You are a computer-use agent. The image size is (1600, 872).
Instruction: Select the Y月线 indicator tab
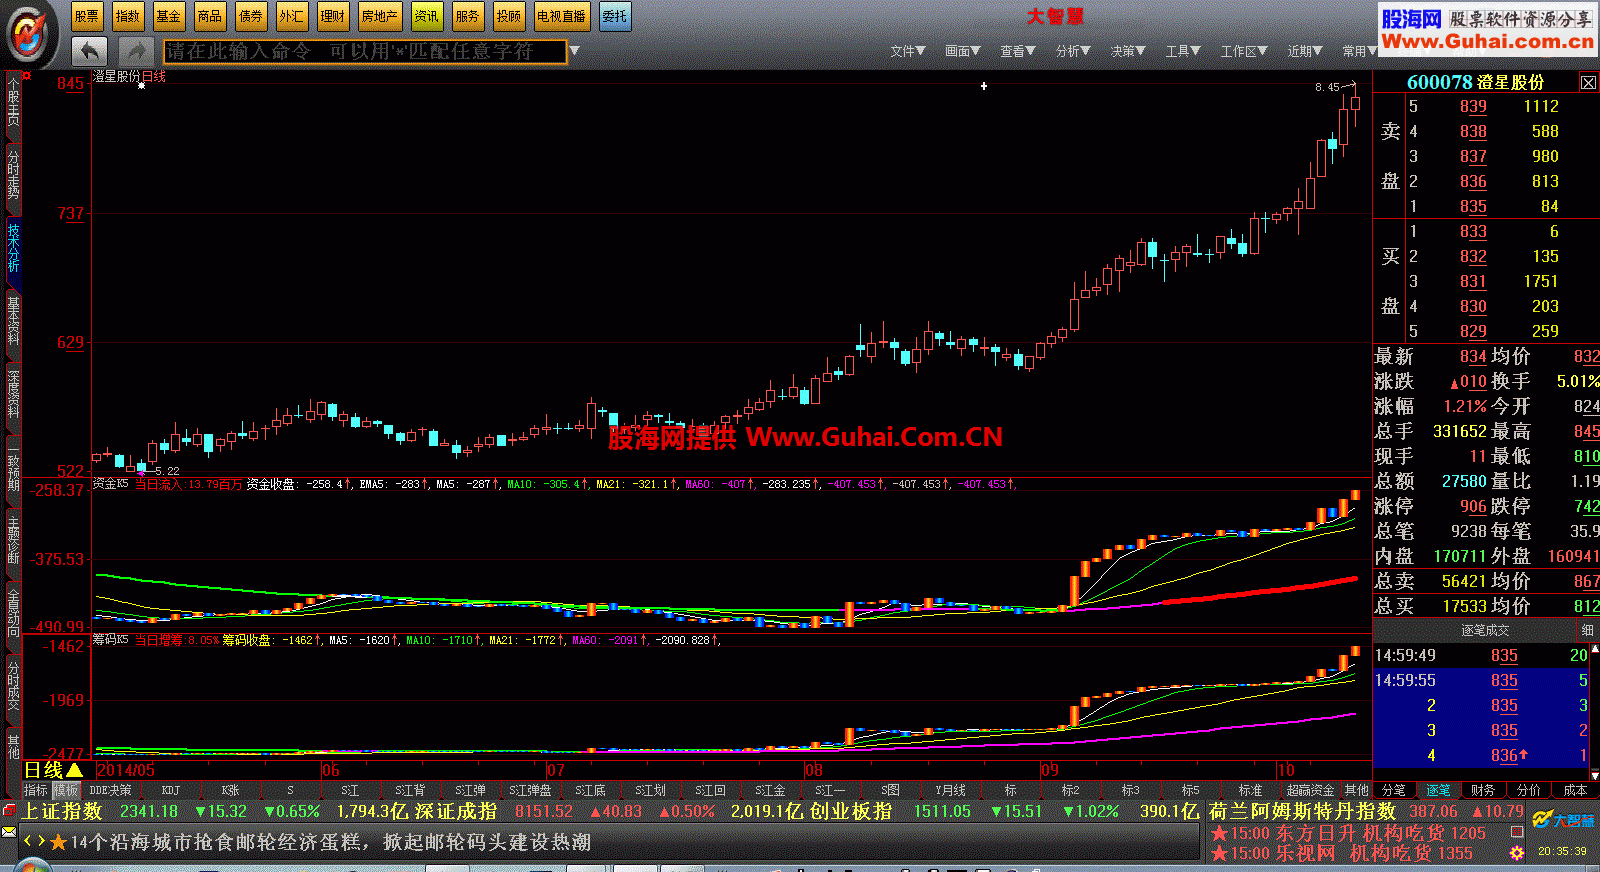pos(950,790)
